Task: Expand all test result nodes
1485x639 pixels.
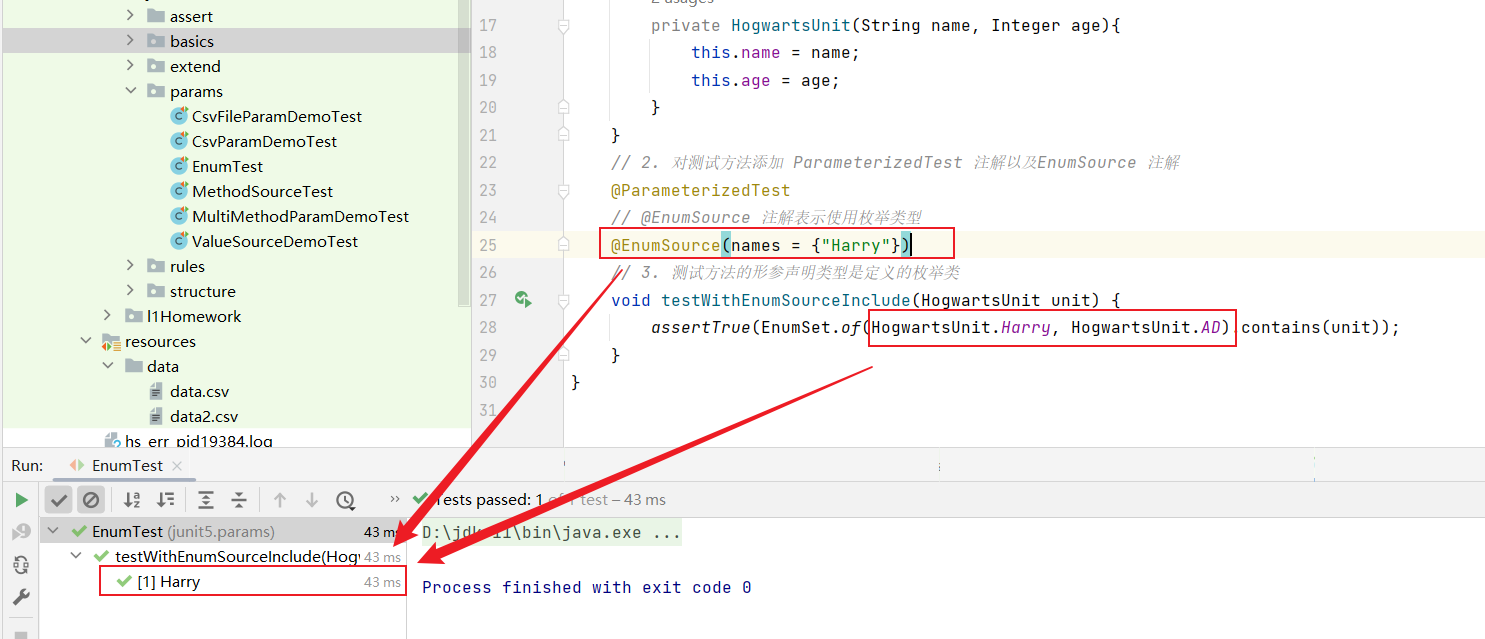Action: (x=206, y=500)
